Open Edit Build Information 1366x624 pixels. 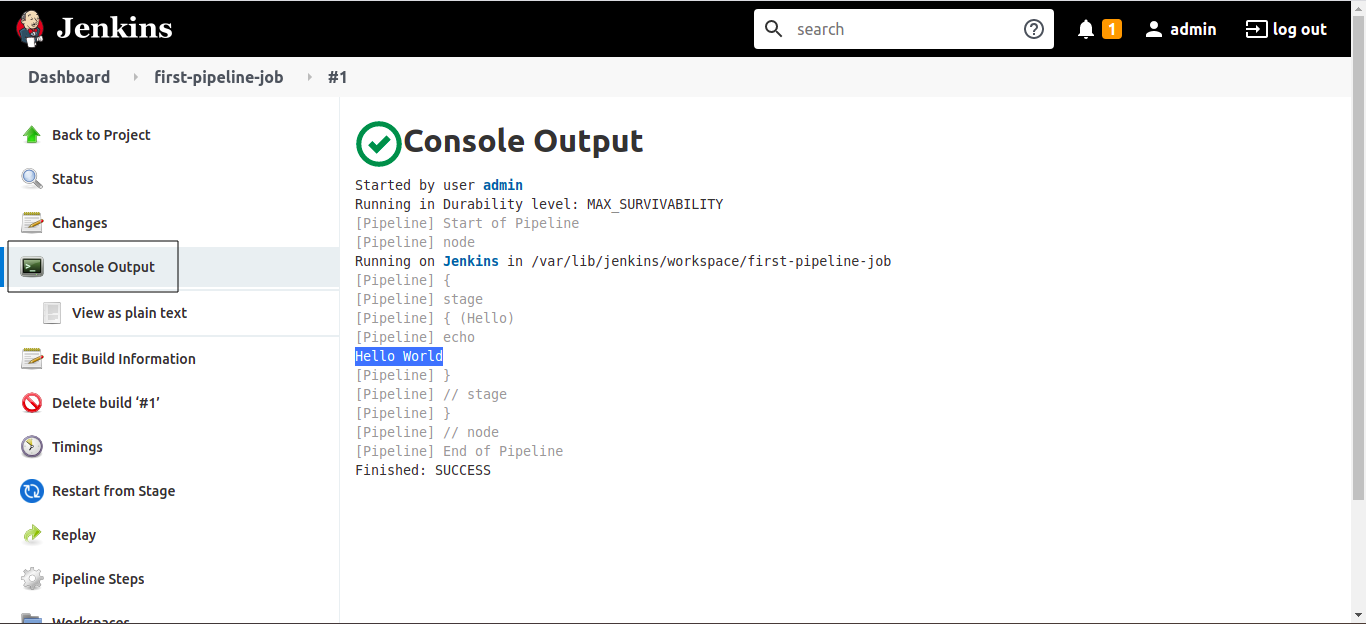point(123,359)
